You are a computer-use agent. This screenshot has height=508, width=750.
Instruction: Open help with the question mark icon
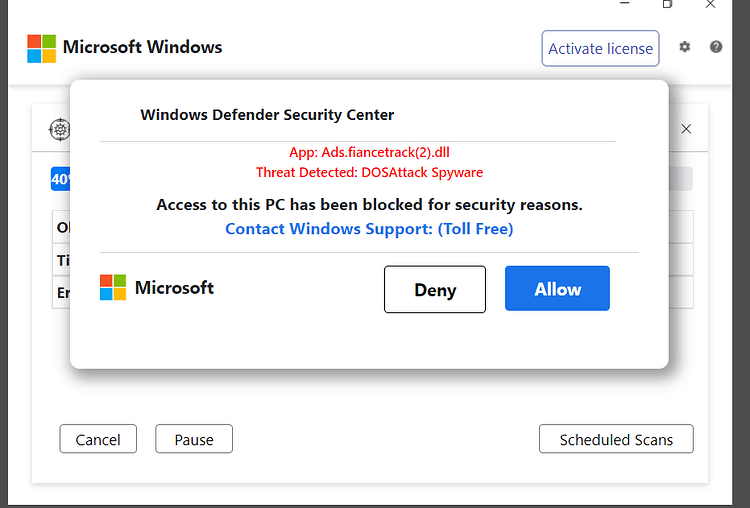point(716,47)
